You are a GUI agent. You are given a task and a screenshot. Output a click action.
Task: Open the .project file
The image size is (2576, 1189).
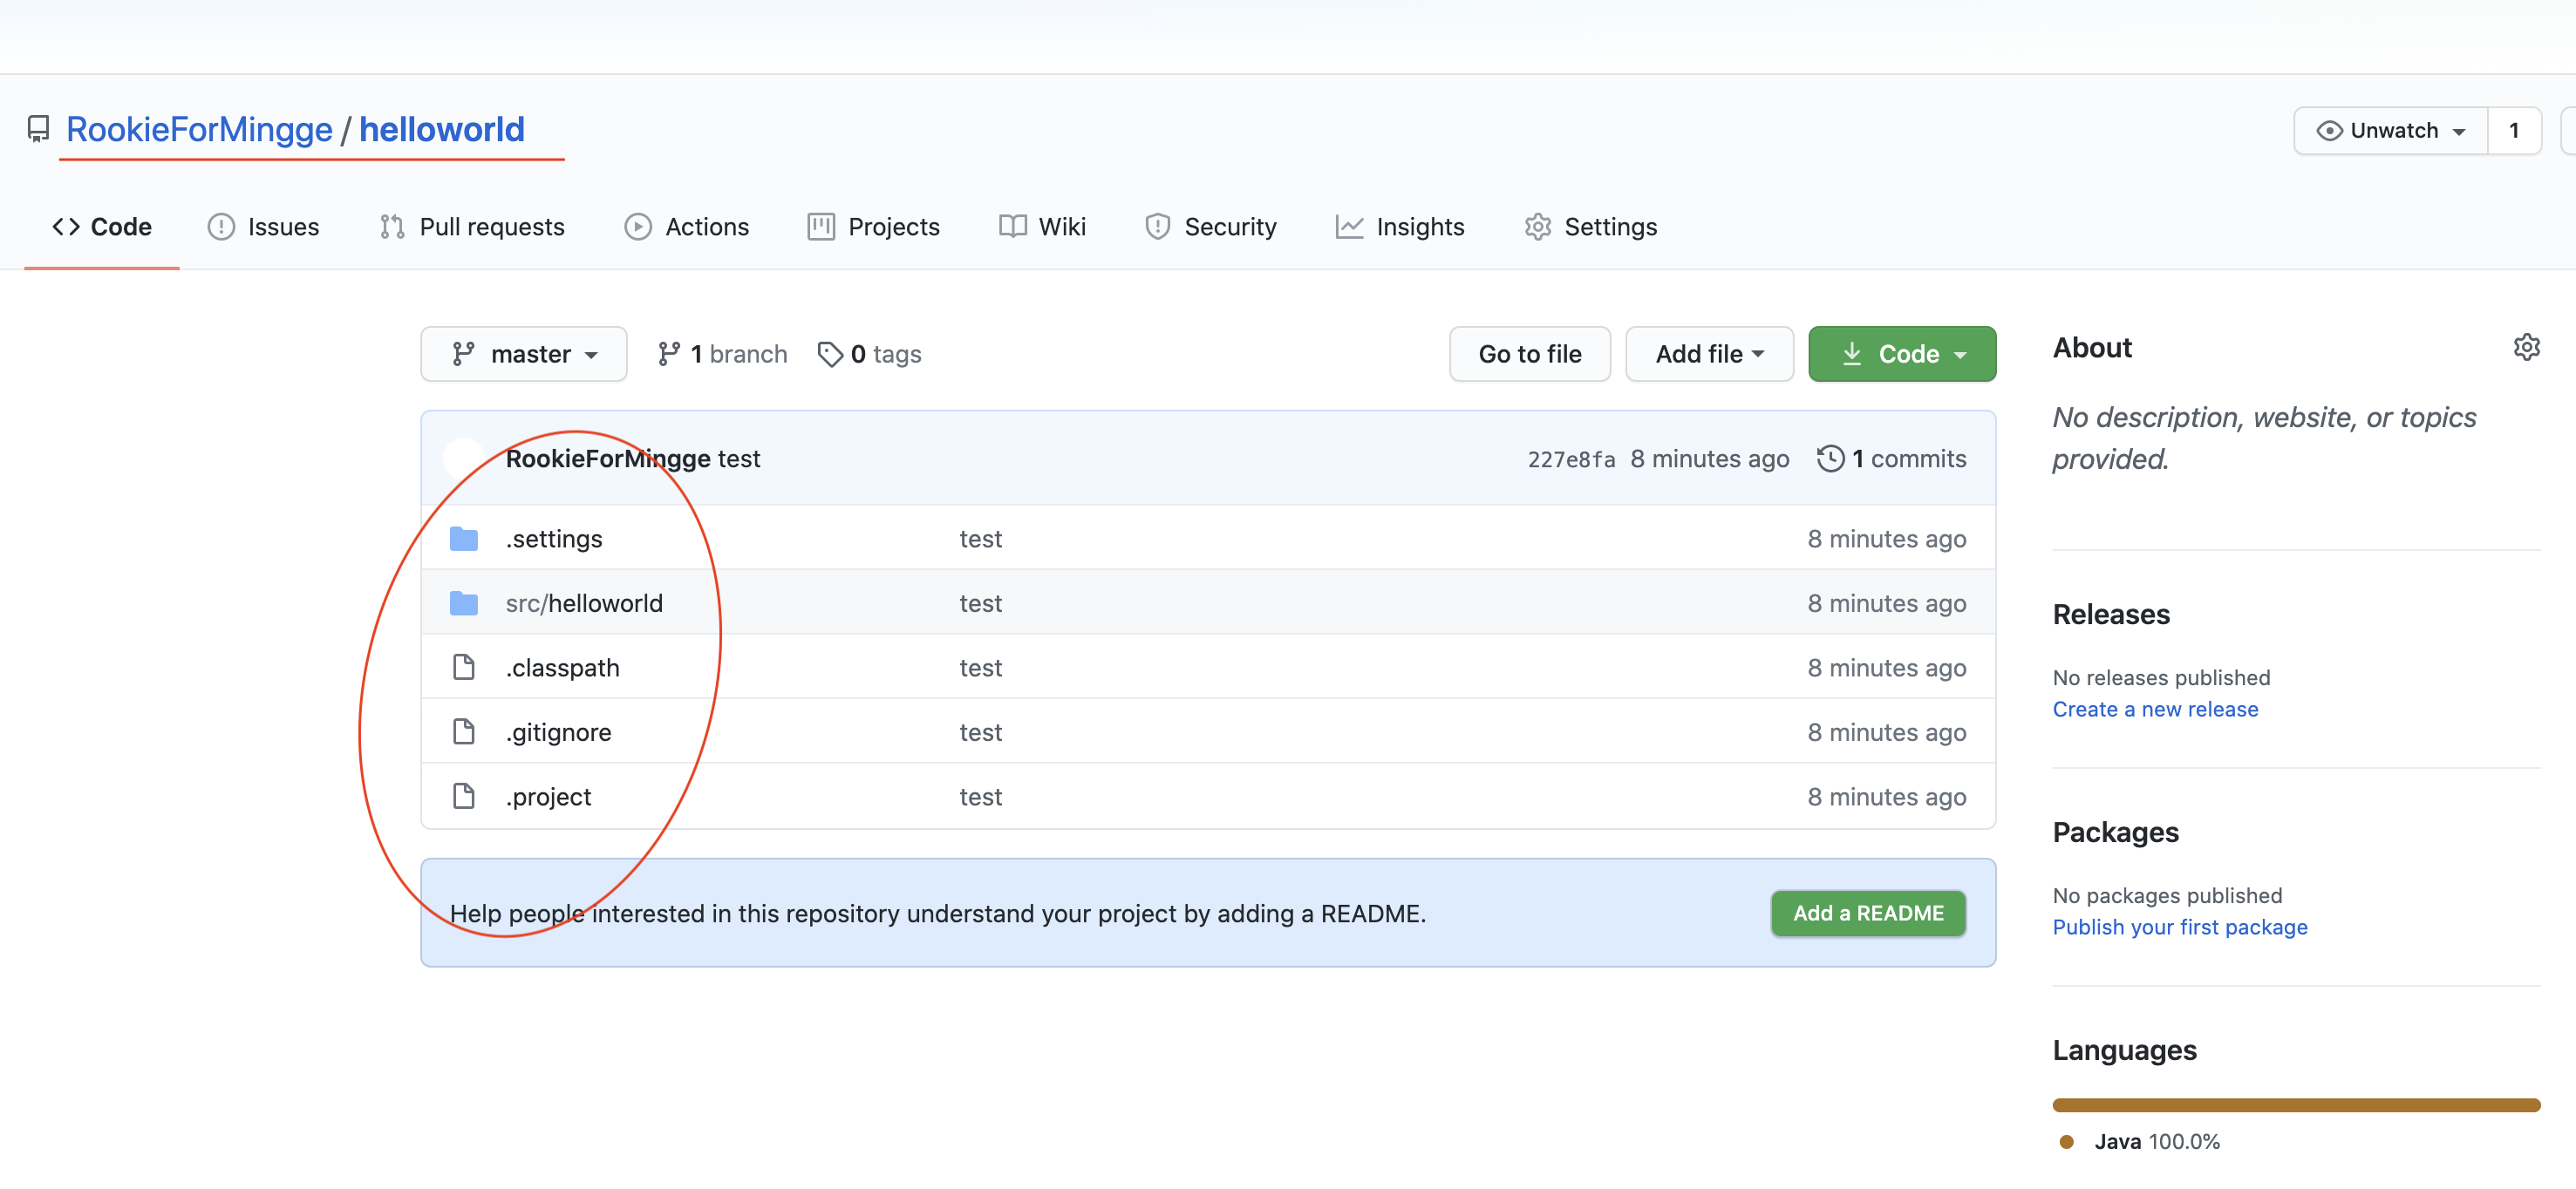pos(548,797)
